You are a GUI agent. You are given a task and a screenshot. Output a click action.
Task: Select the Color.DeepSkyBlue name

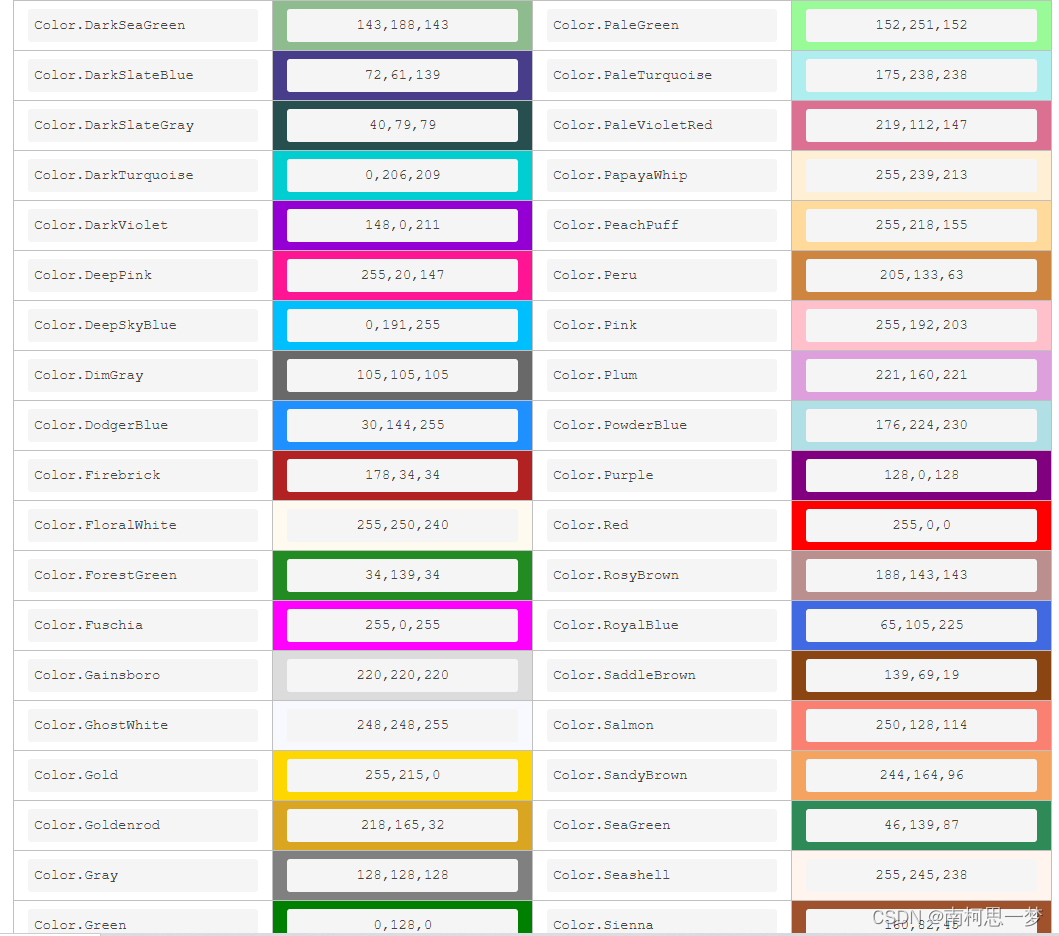[143, 325]
